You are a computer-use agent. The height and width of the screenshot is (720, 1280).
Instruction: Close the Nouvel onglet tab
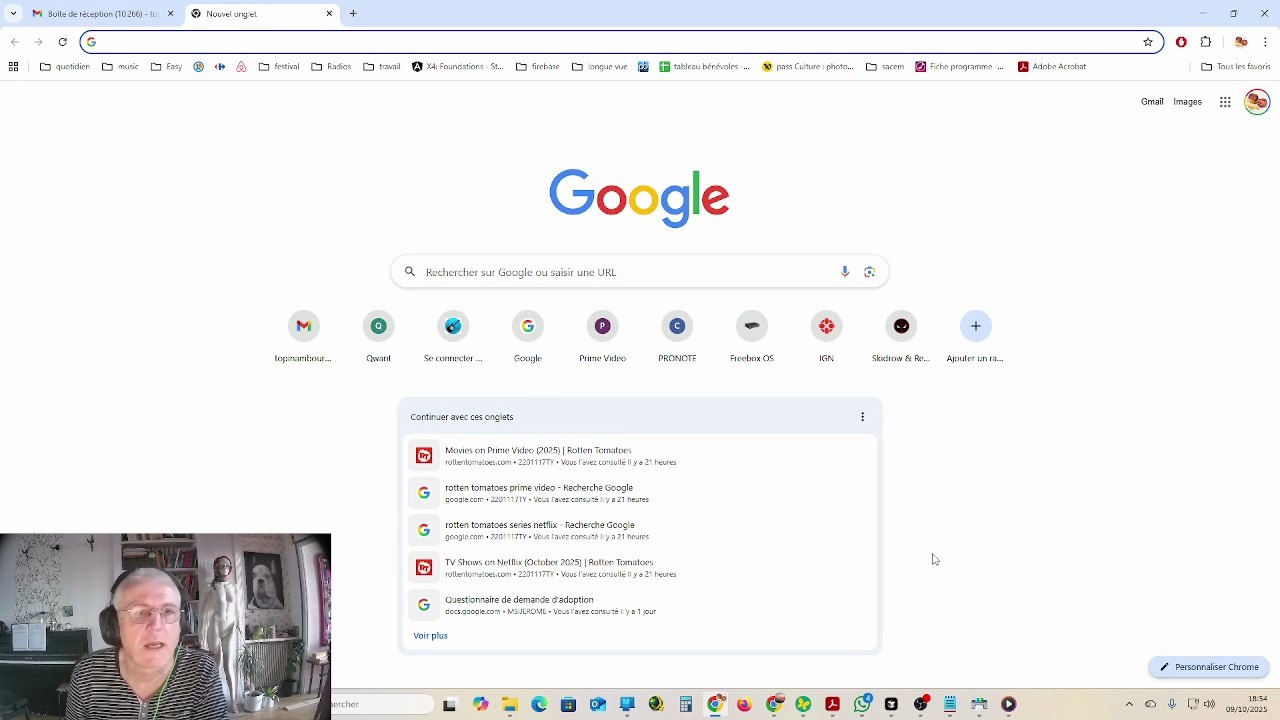click(x=329, y=14)
